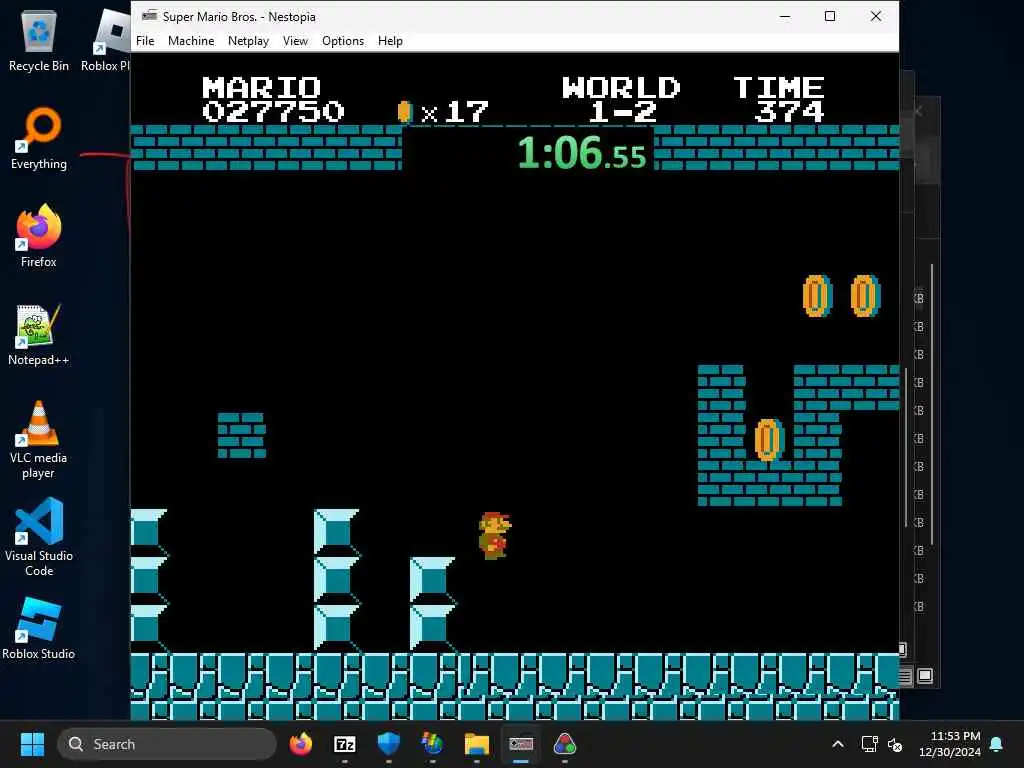Maximize the Nestopia window

(829, 16)
